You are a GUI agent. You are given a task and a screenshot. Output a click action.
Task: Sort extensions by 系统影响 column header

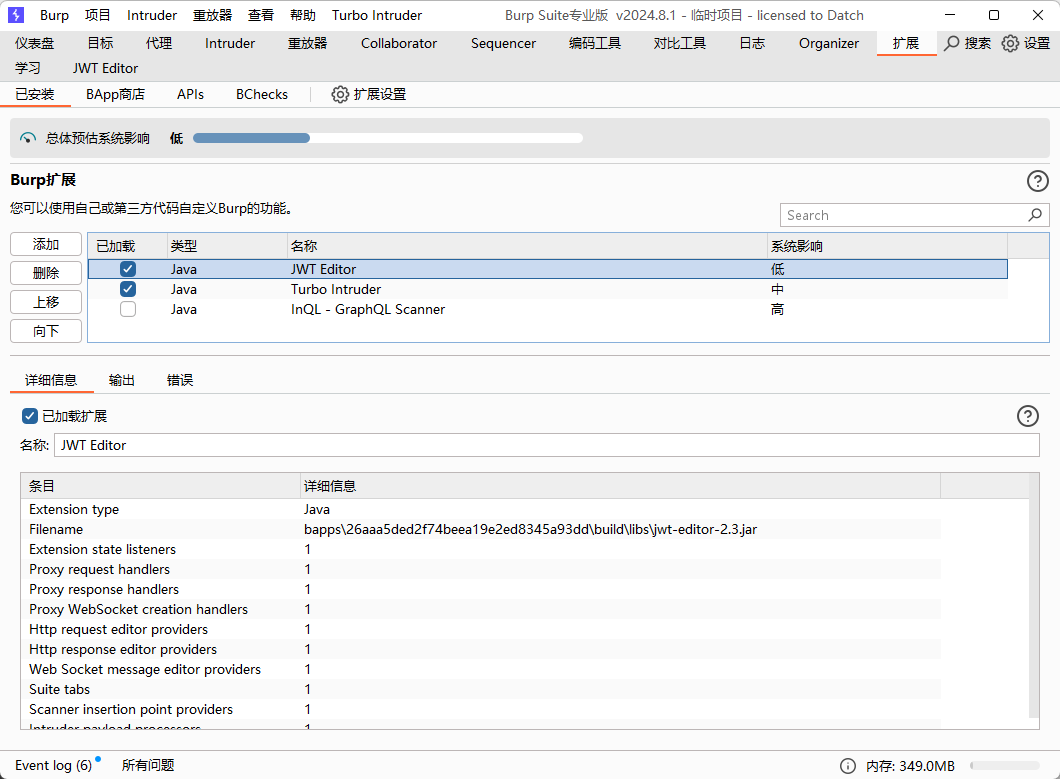click(x=887, y=246)
